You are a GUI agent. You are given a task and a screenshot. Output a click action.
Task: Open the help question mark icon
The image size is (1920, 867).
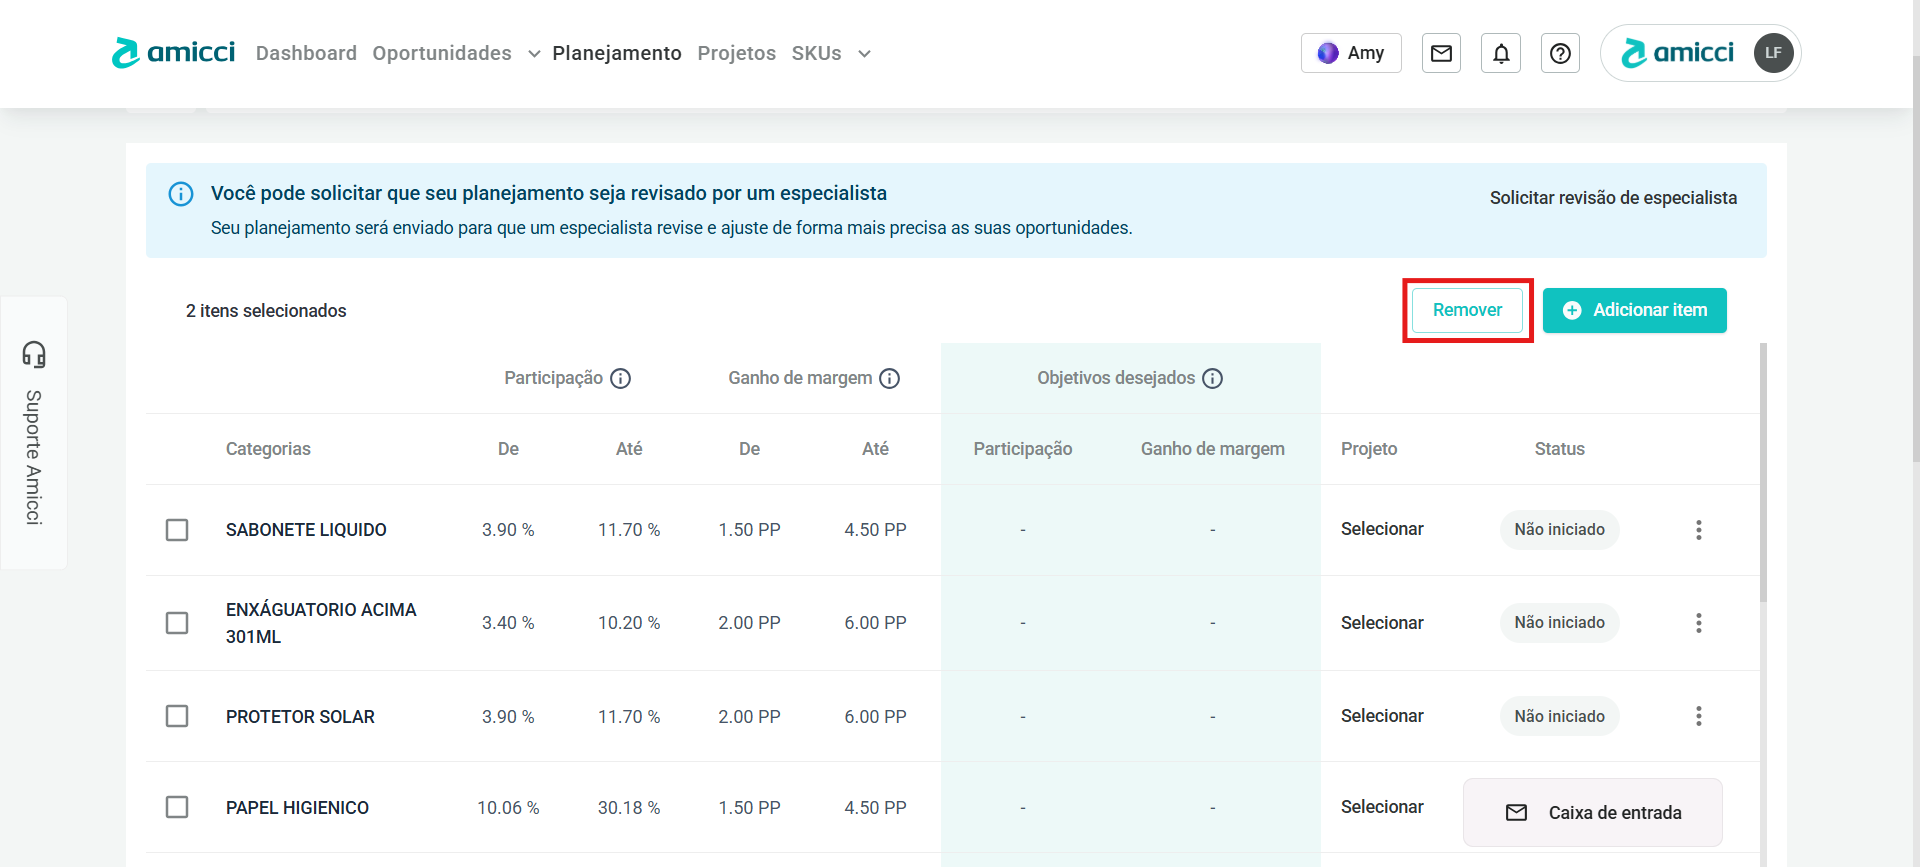click(1560, 54)
